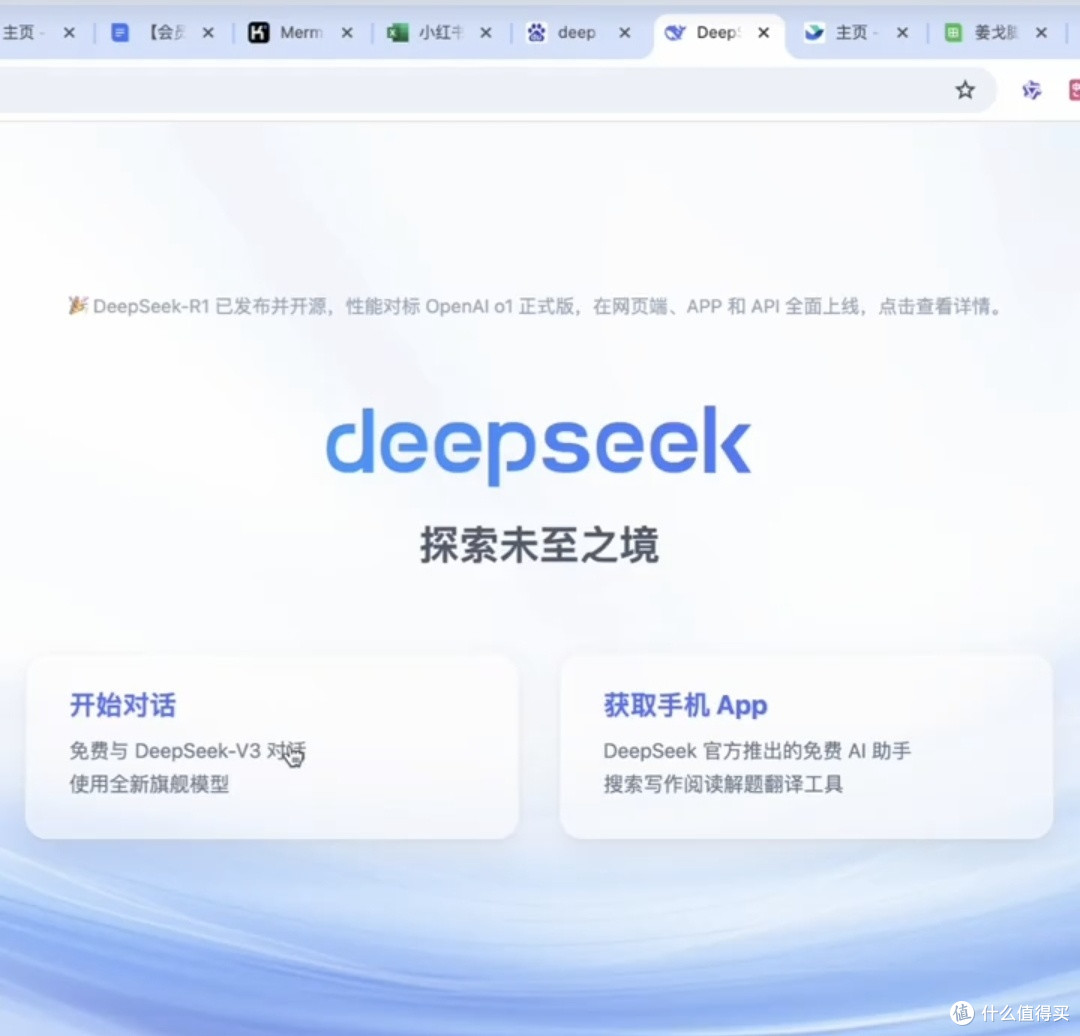This screenshot has height=1036, width=1080.
Task: Click the red extension icon at toolbar edge
Action: pyautogui.click(x=1074, y=90)
